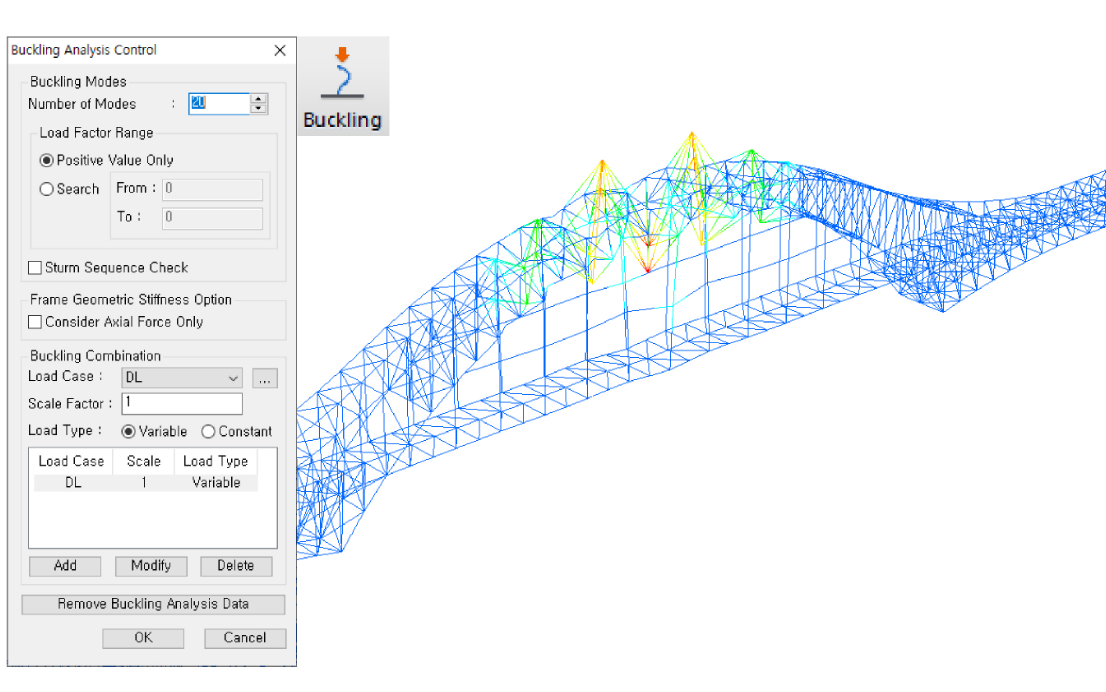Click Remove Buckling Analysis Data

(153, 604)
